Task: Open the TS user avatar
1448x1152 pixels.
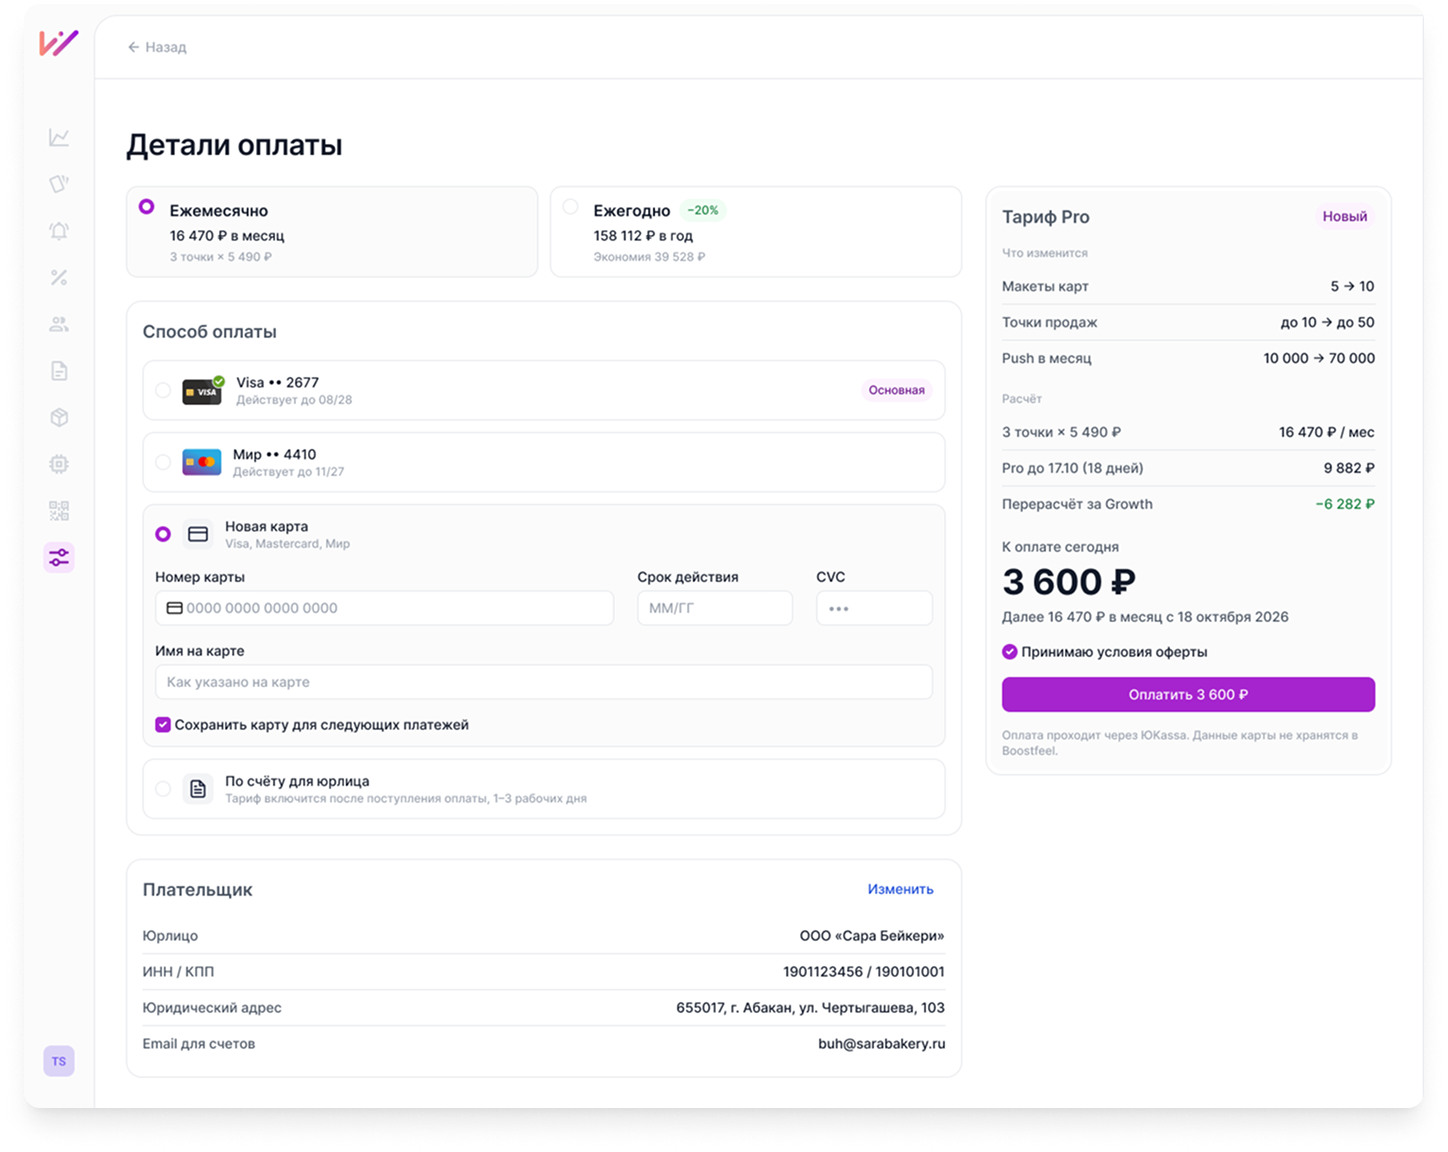Action: pos(59,1061)
